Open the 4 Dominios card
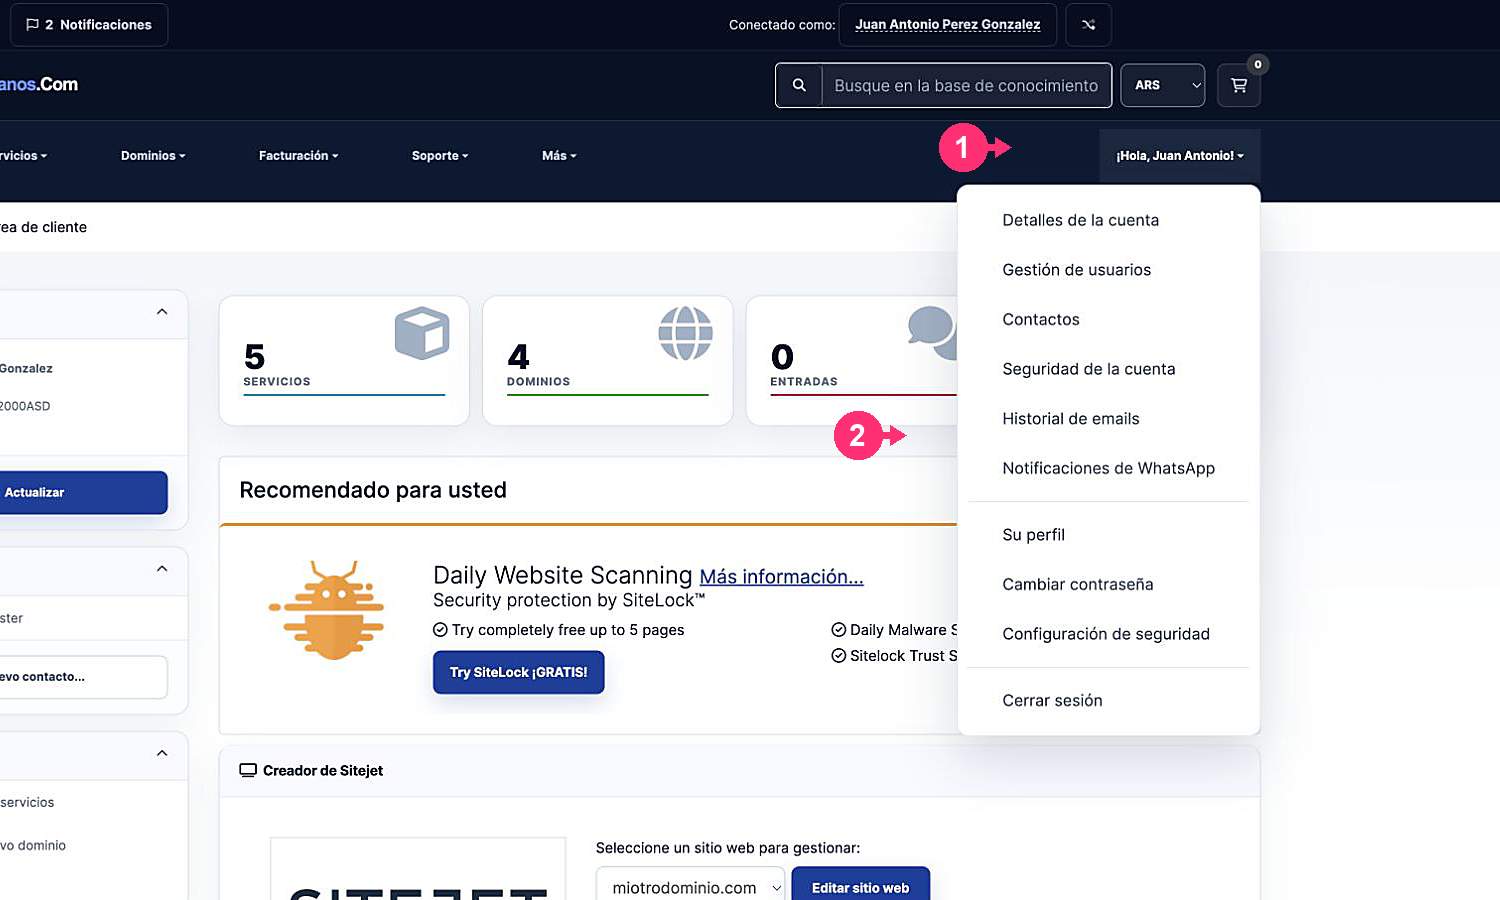Screen dimensions: 1500x900 pyautogui.click(x=607, y=361)
